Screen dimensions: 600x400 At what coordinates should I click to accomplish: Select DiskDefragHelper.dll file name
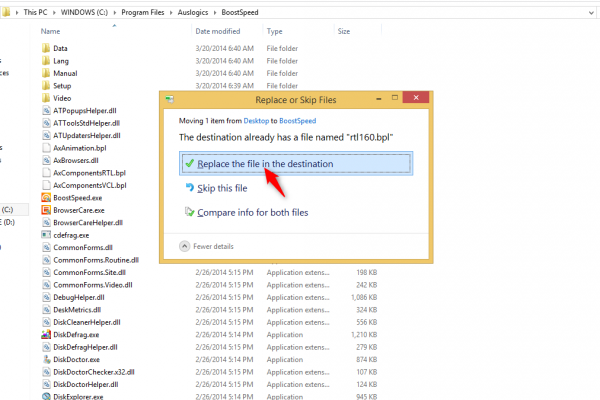(85, 347)
